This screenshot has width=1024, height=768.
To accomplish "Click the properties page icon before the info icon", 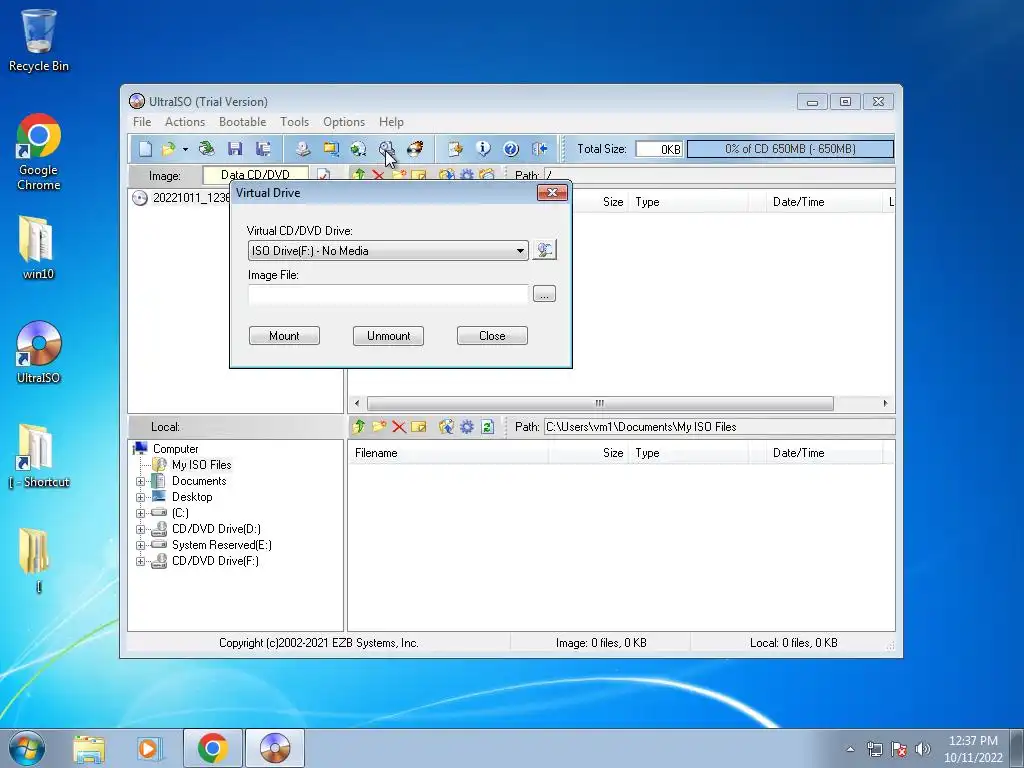I will pos(455,149).
